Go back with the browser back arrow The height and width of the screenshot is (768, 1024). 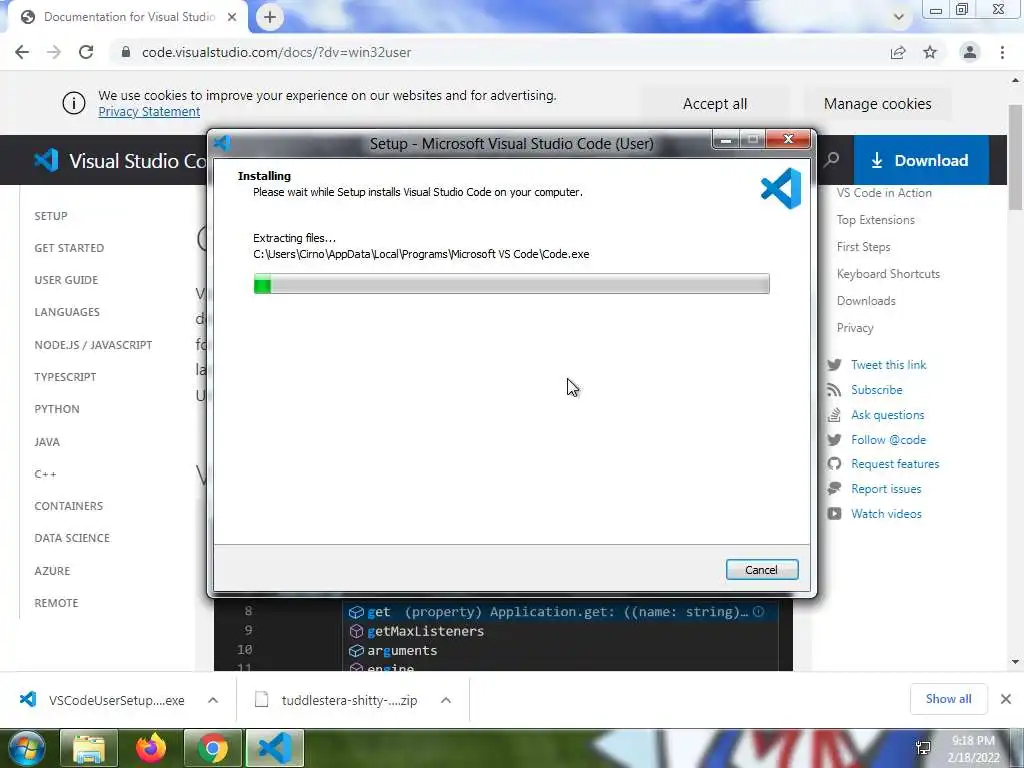click(x=22, y=52)
